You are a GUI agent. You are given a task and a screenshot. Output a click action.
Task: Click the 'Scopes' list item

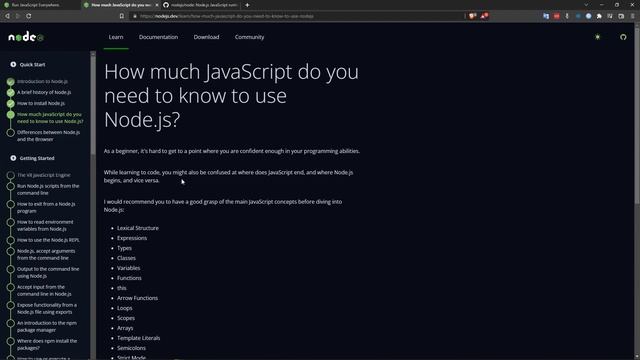126,318
